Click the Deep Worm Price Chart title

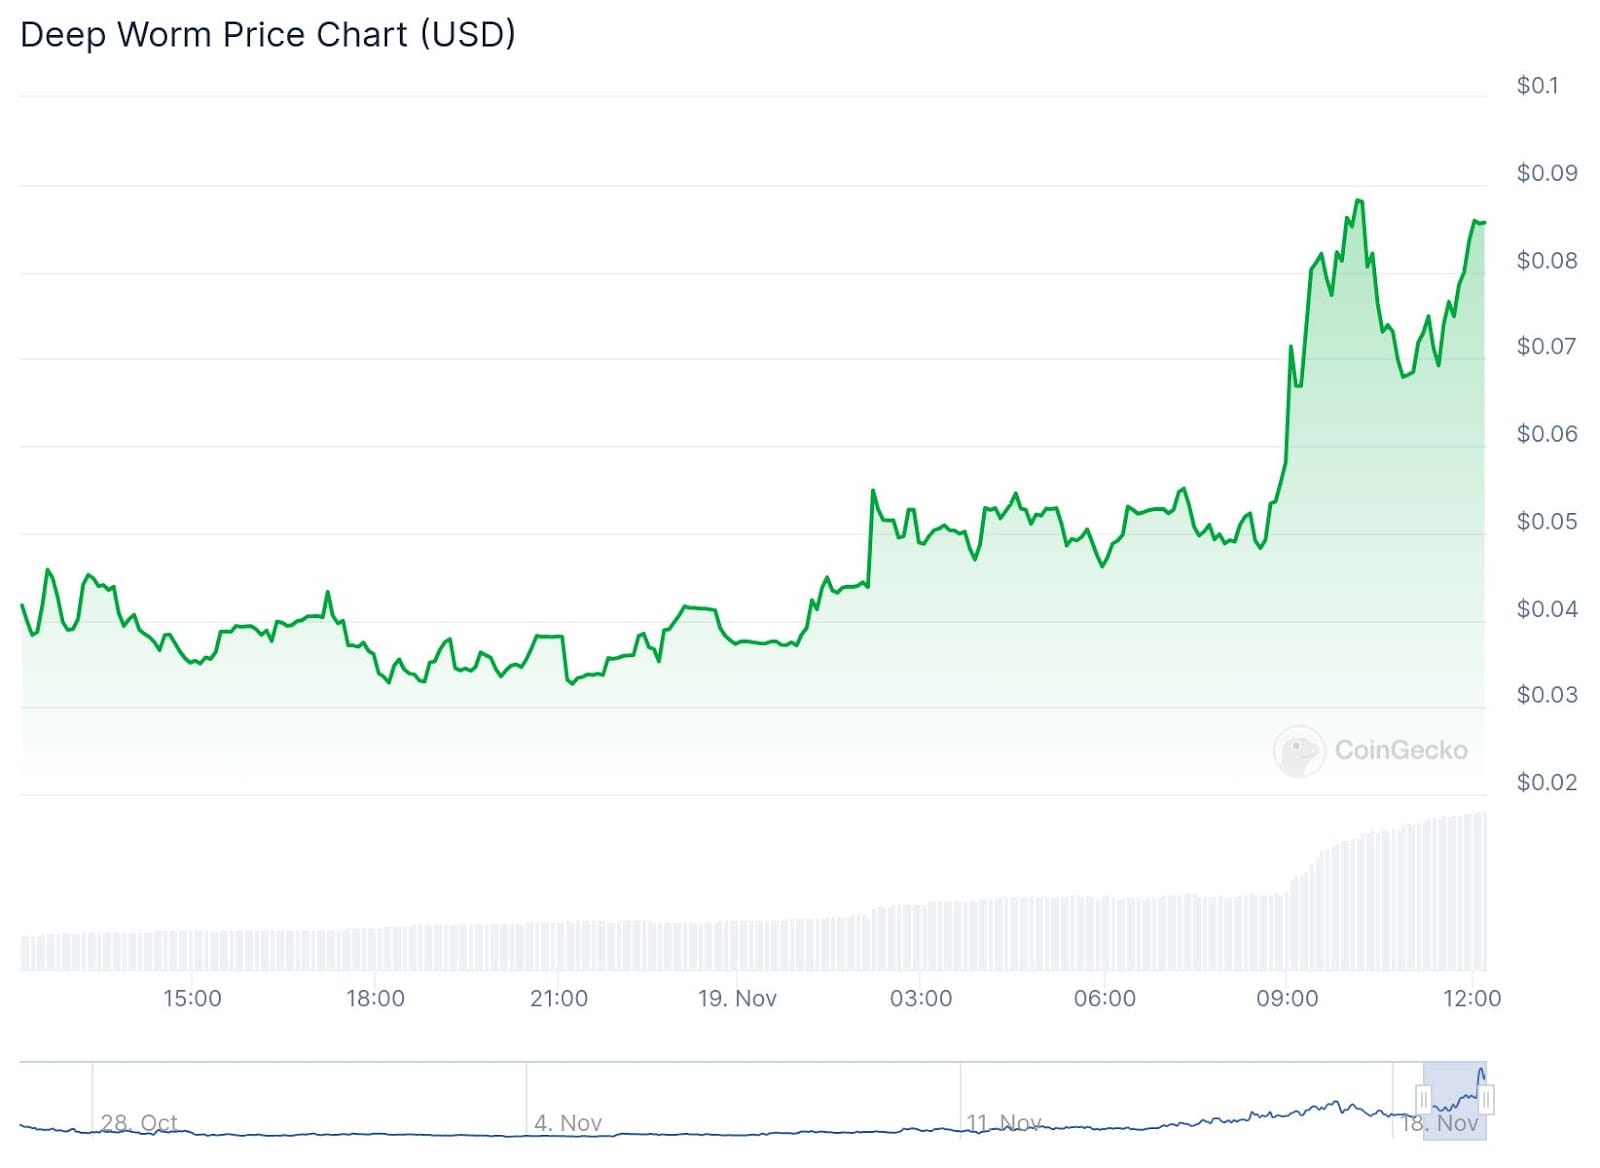coord(268,35)
